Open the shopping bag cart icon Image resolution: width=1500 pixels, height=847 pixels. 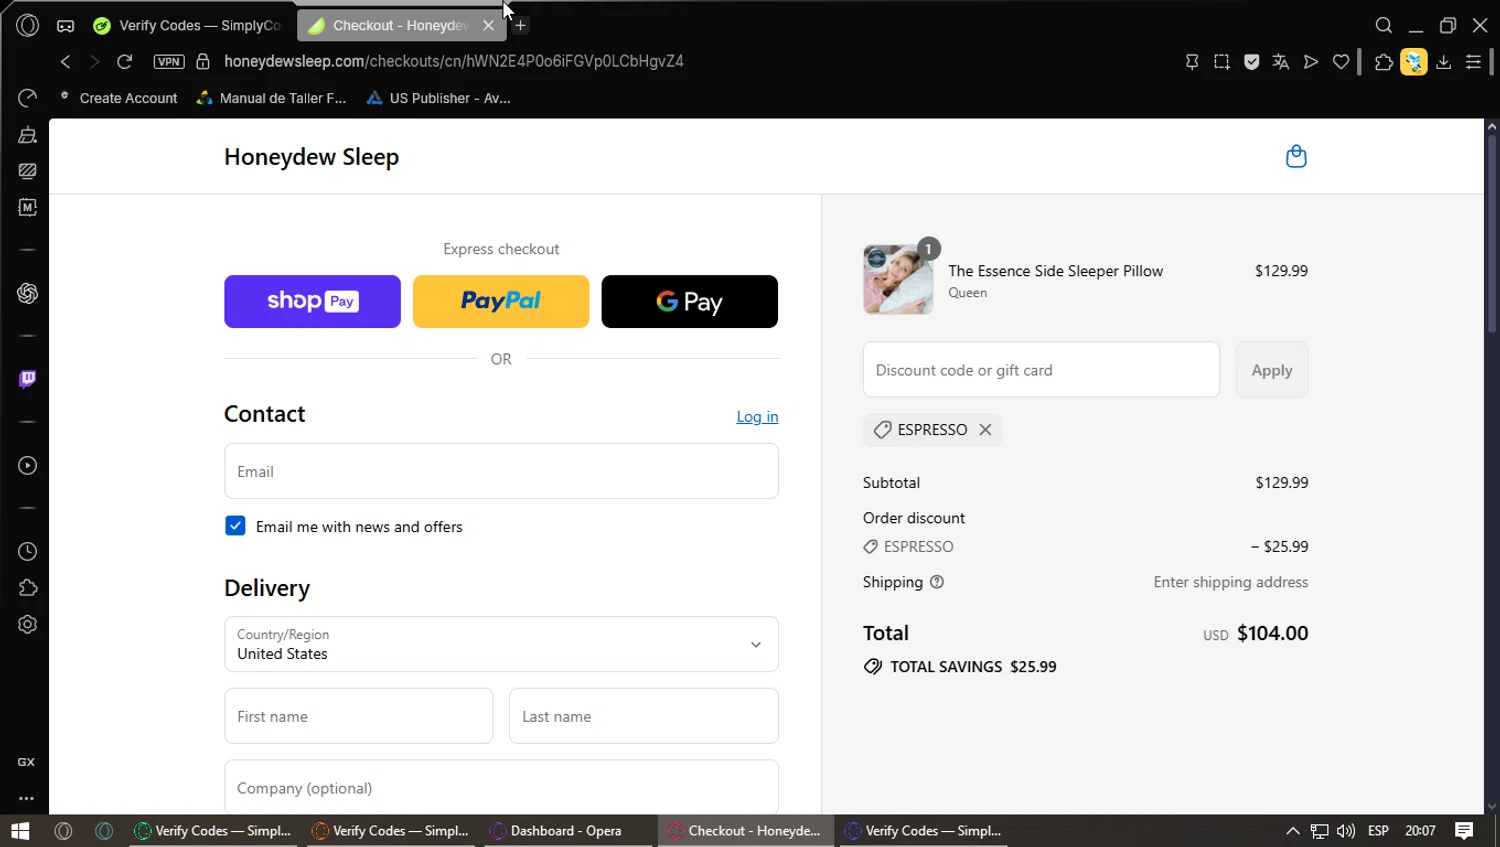(1296, 157)
